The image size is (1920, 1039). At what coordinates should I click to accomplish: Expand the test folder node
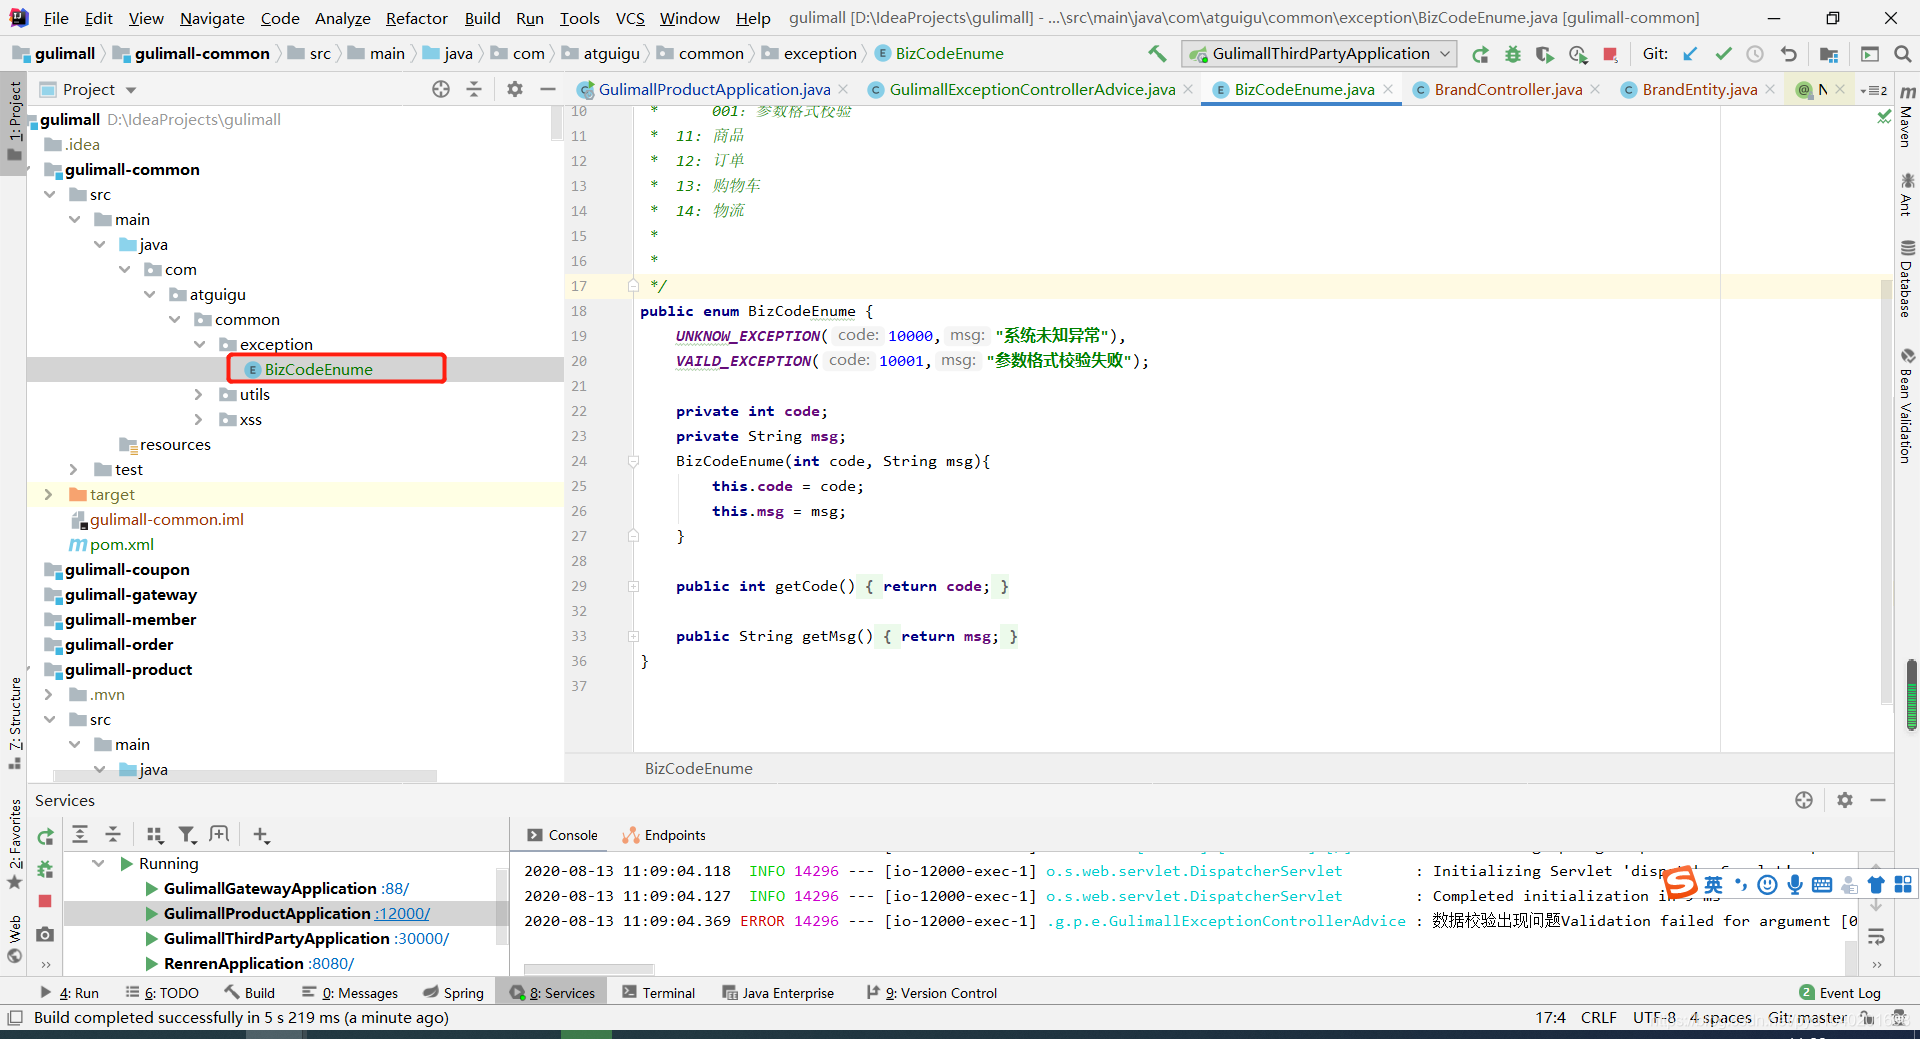click(74, 469)
